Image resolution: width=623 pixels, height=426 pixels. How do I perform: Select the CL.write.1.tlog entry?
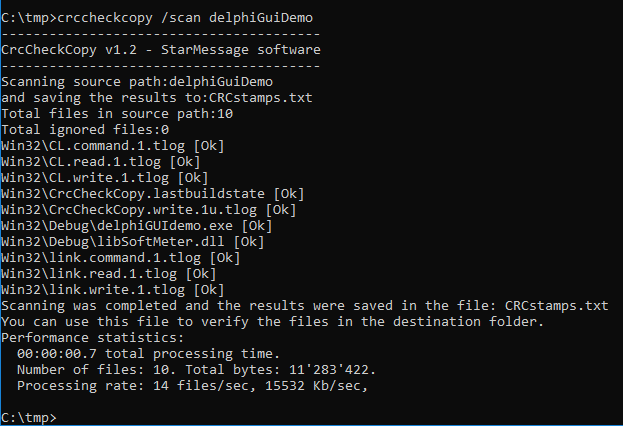[x=105, y=178]
